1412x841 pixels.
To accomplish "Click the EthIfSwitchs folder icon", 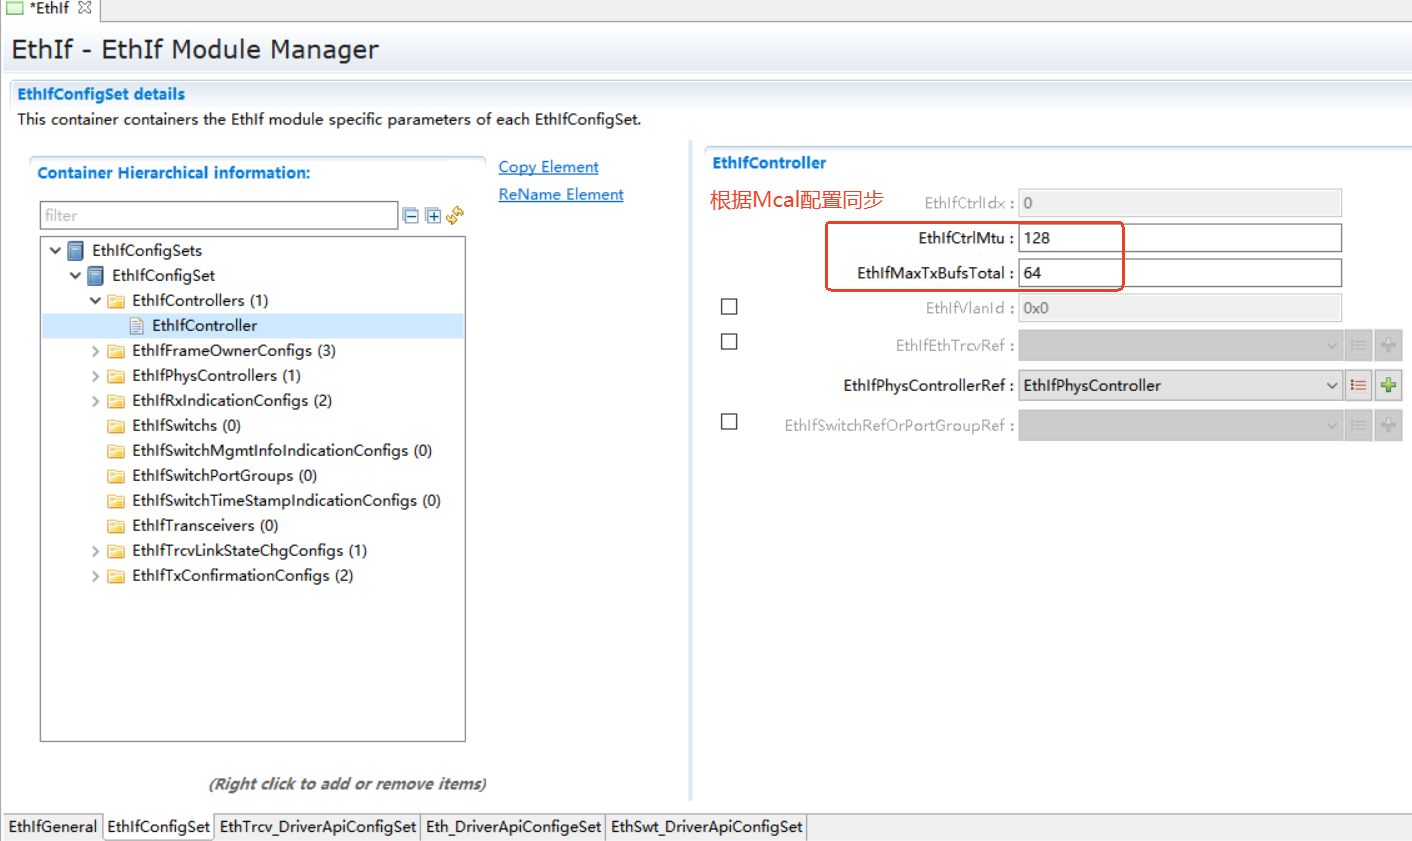I will pos(116,425).
